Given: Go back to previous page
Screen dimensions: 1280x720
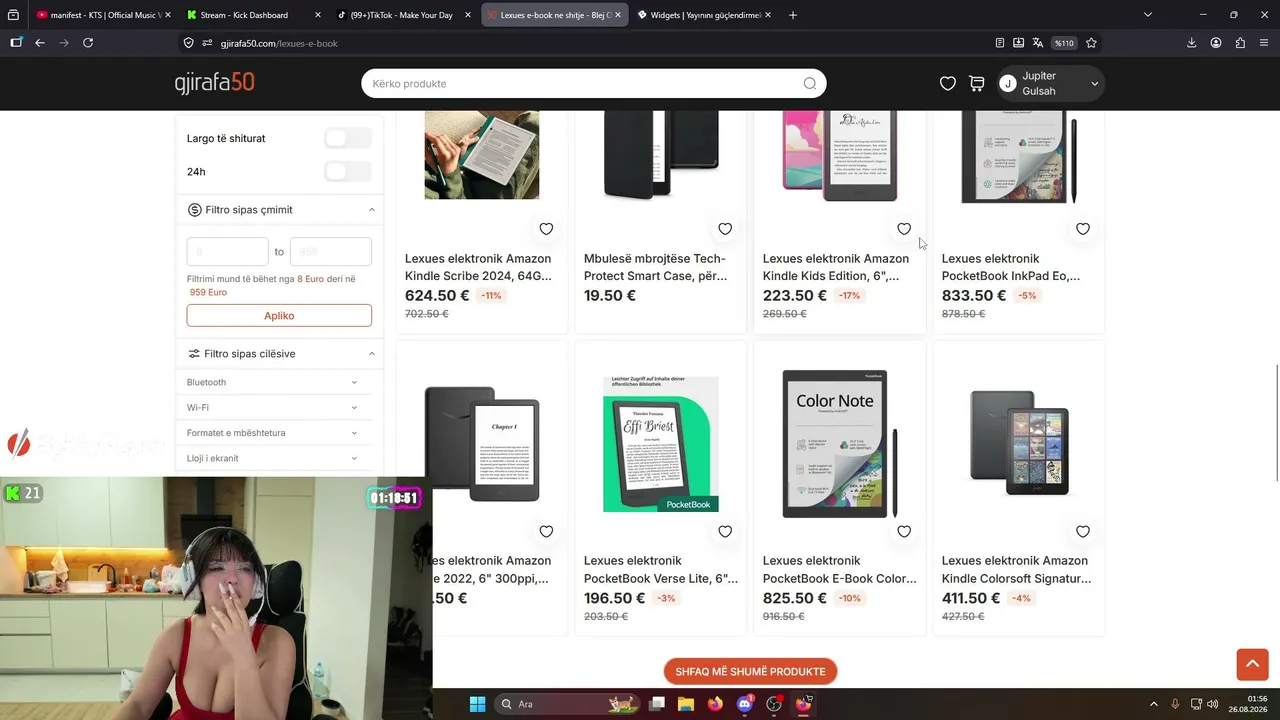Looking at the screenshot, I should pyautogui.click(x=40, y=43).
